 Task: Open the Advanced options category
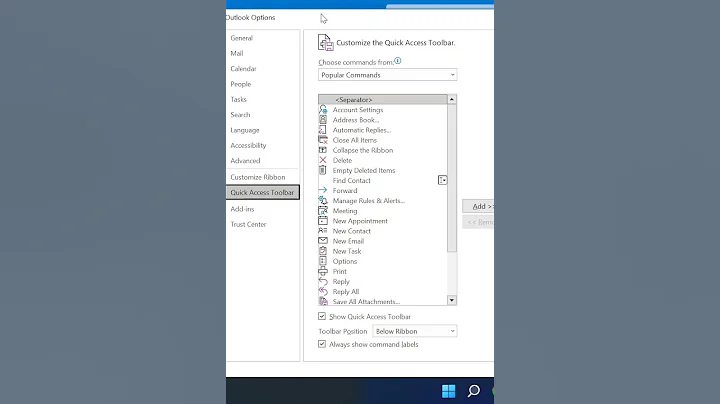245,161
